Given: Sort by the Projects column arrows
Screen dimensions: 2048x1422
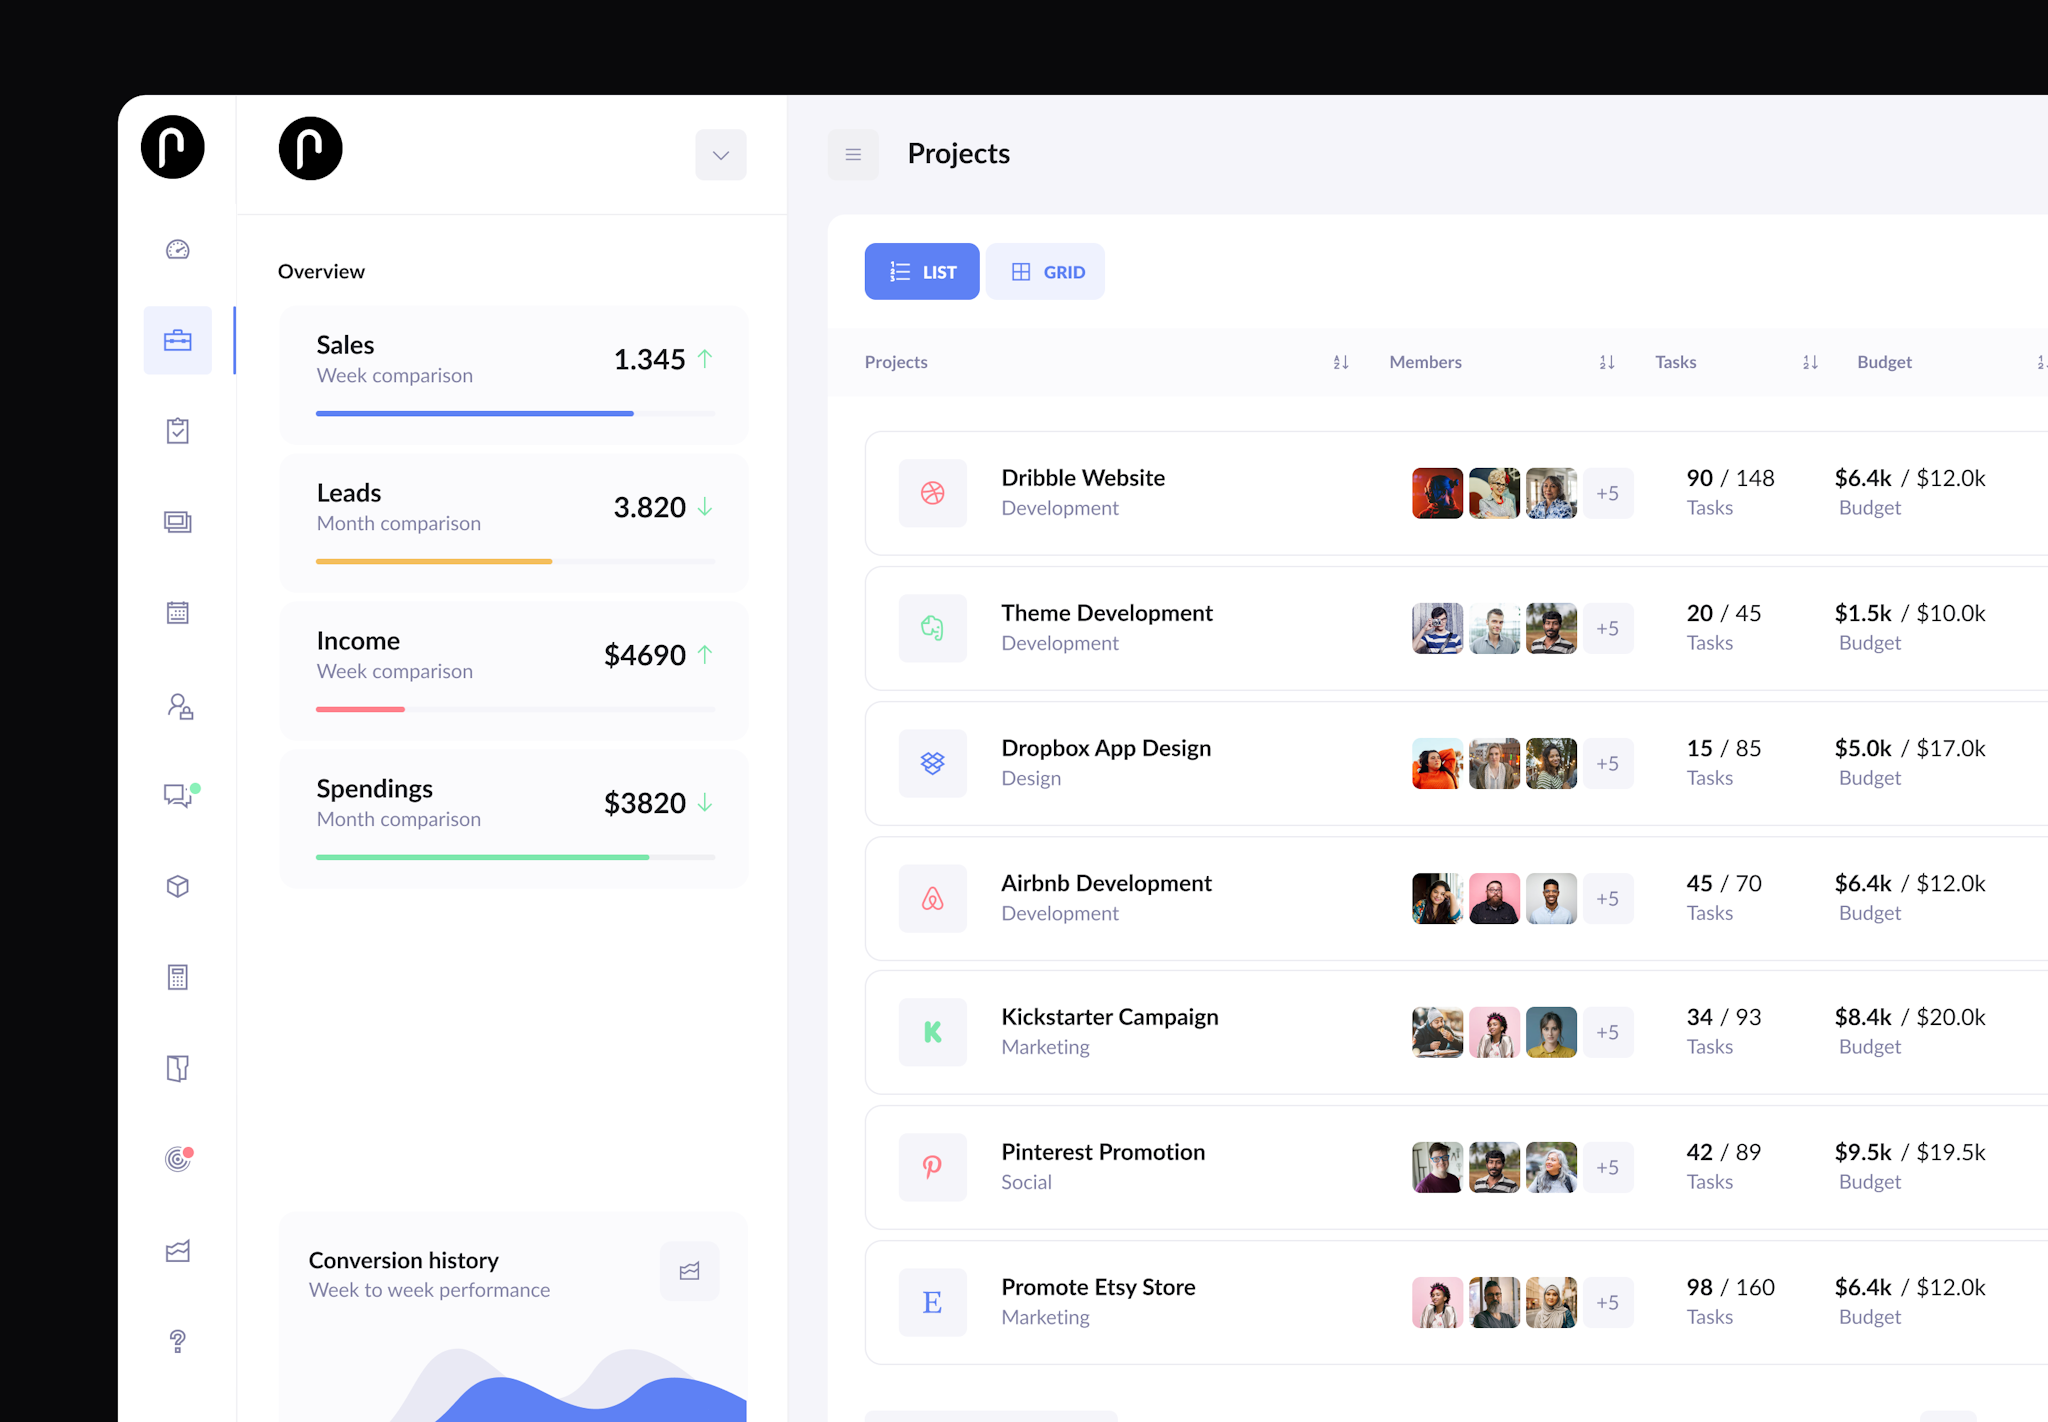Looking at the screenshot, I should click(x=1341, y=362).
